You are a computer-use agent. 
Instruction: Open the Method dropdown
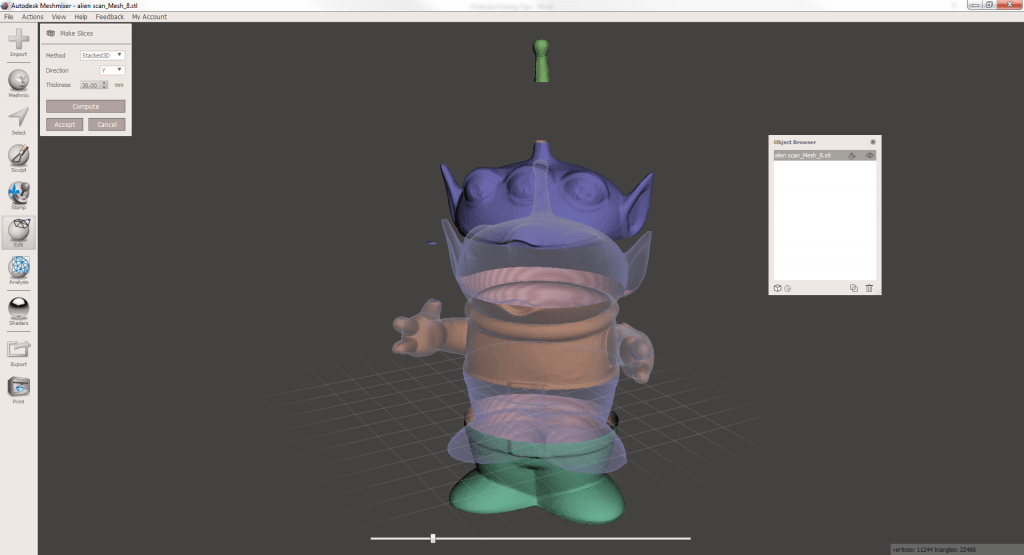102,56
